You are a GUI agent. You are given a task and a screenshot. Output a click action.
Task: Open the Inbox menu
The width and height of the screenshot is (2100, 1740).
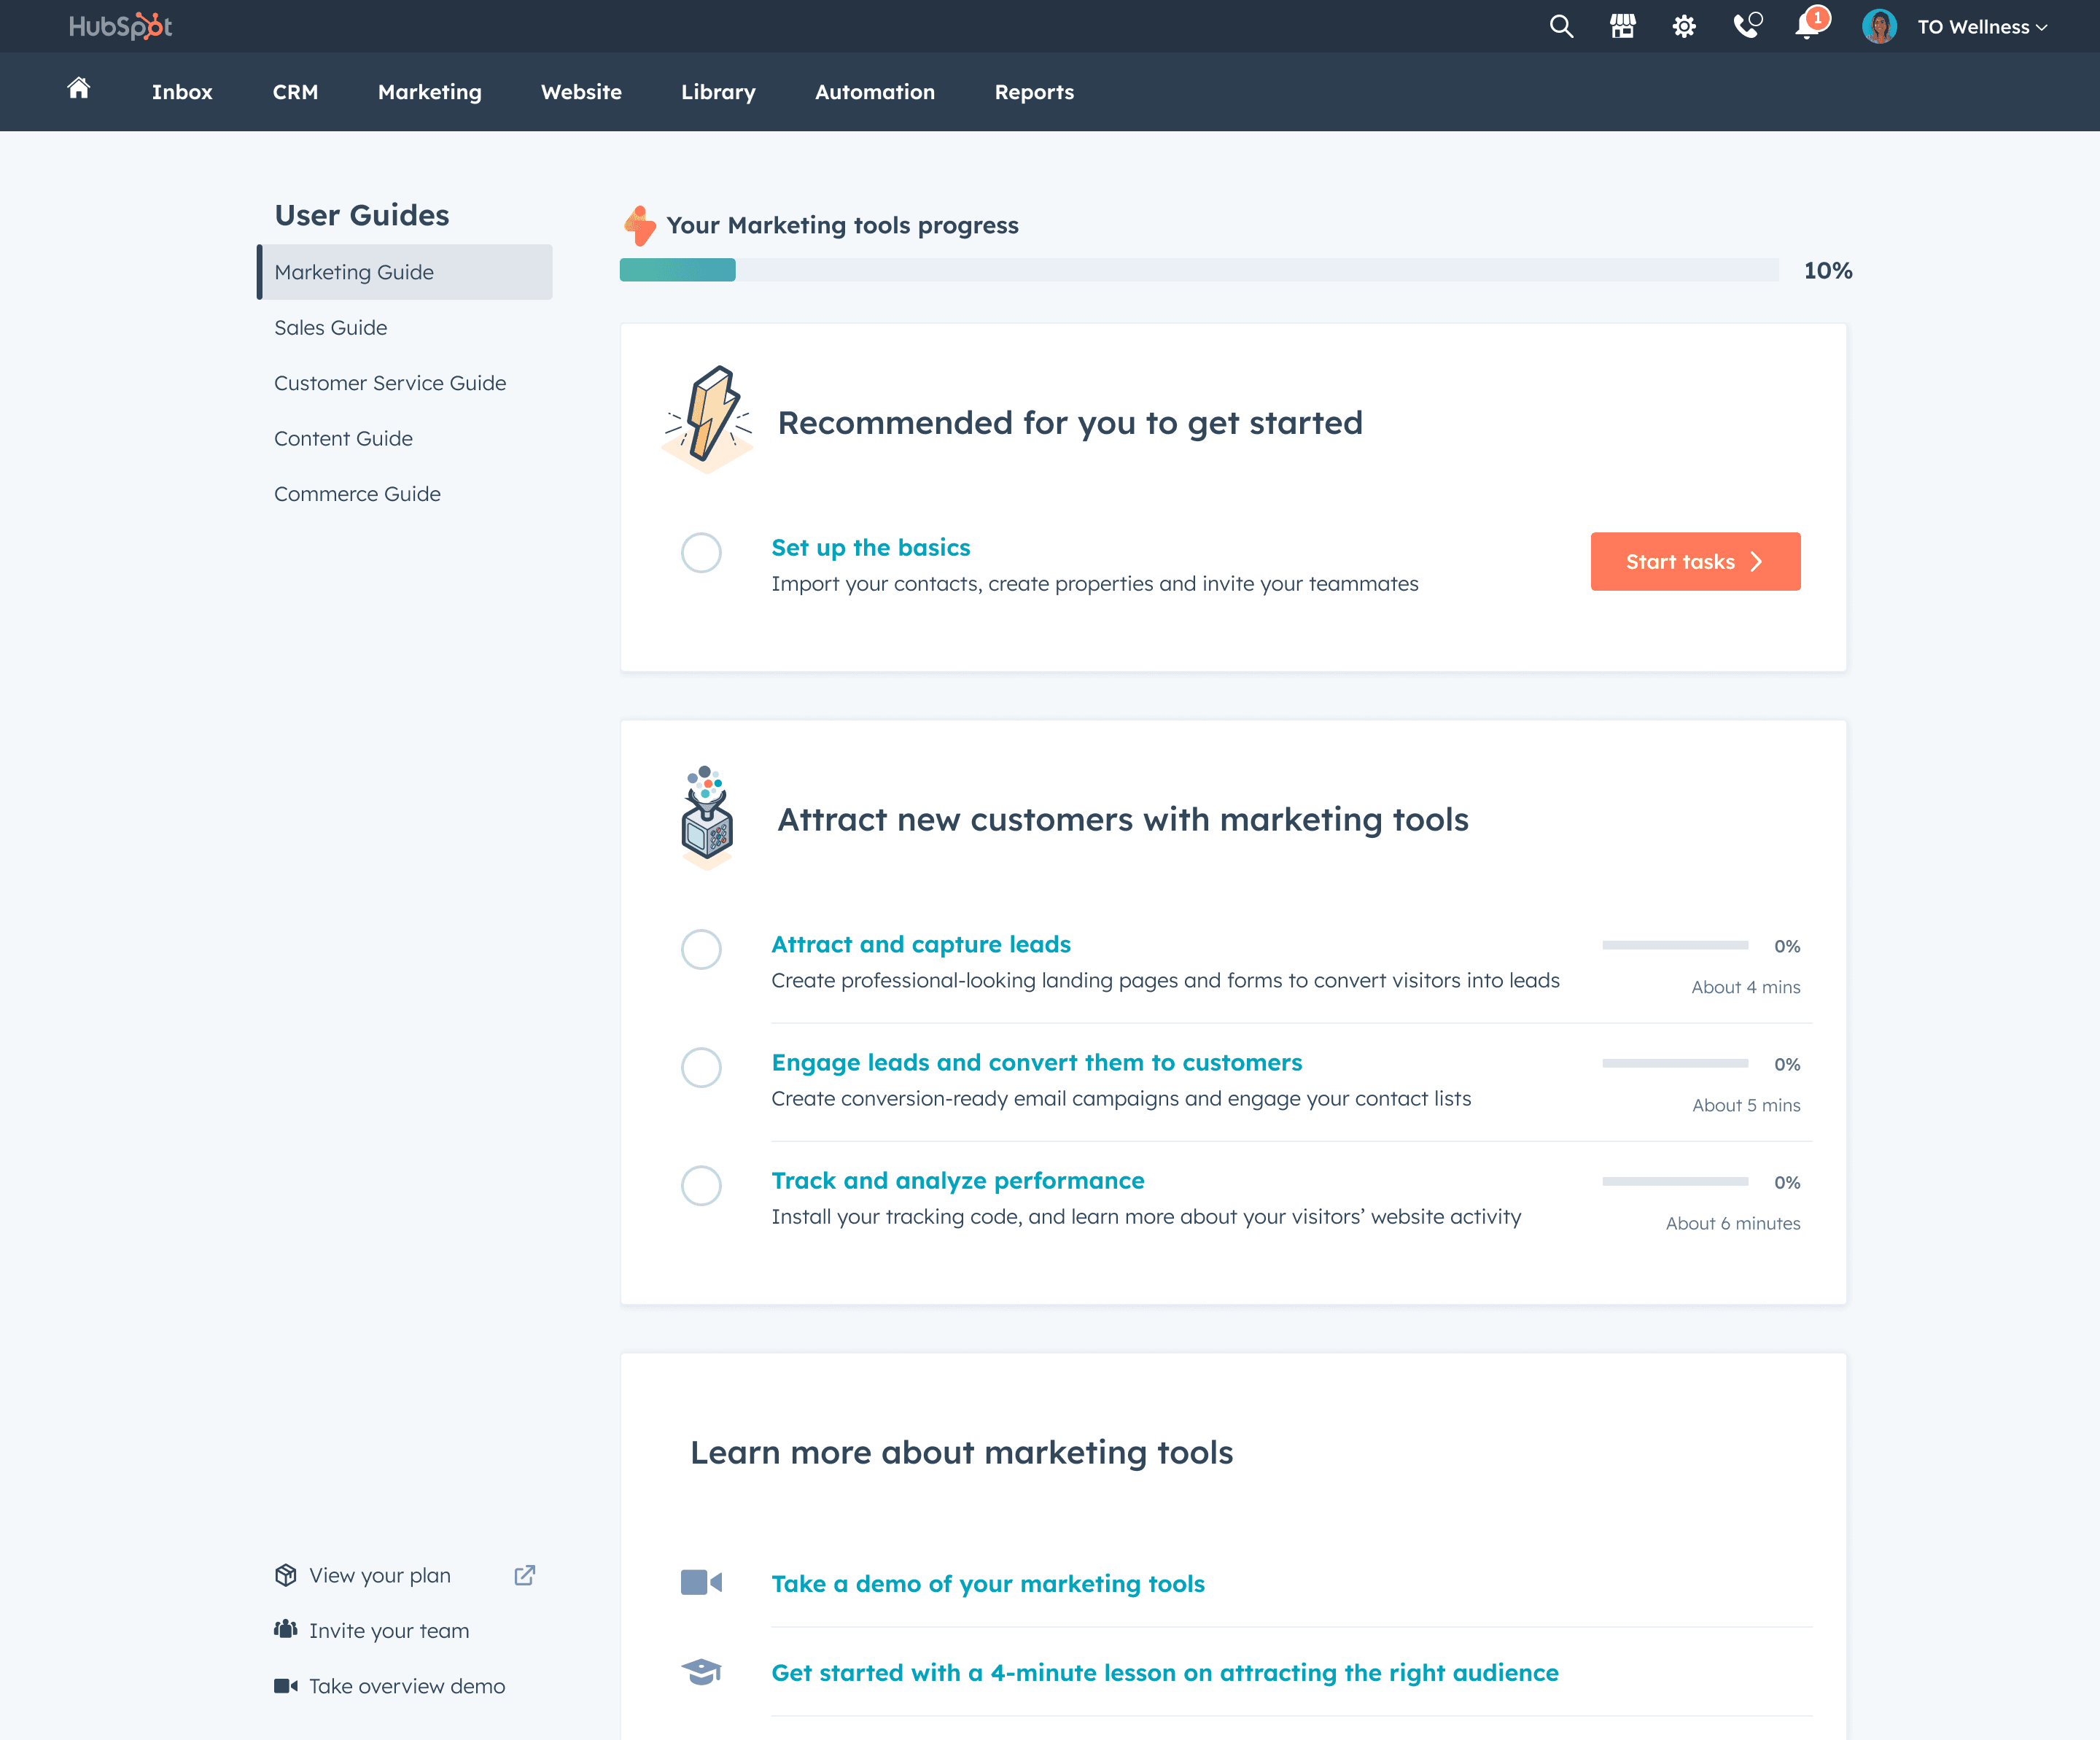[x=182, y=92]
